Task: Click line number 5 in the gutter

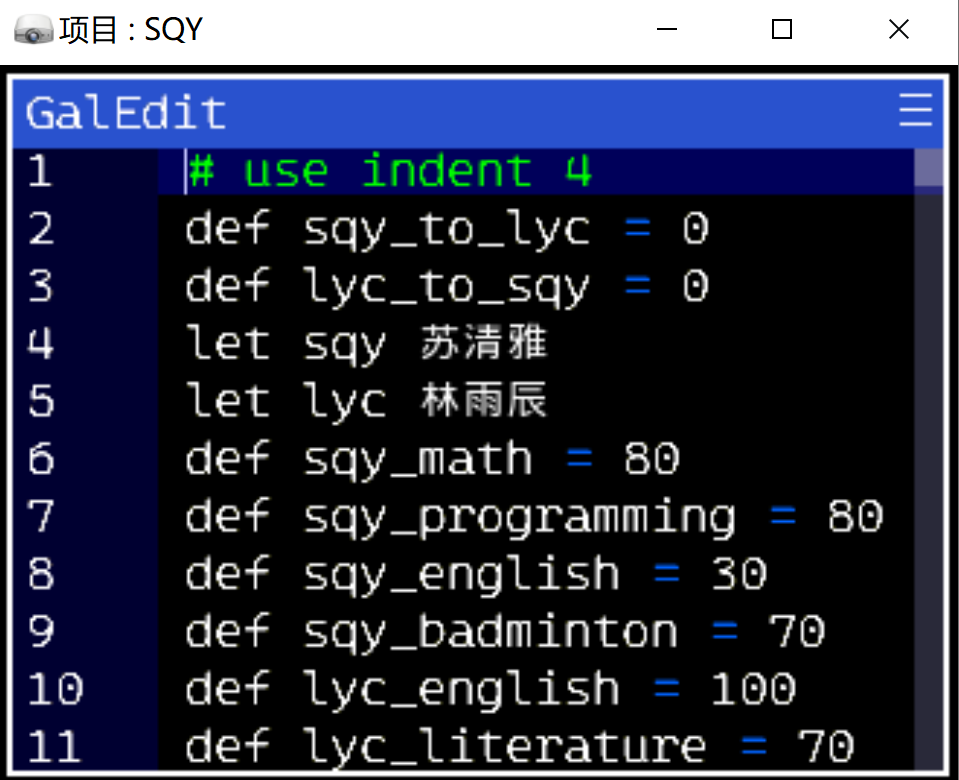Action: (x=41, y=401)
